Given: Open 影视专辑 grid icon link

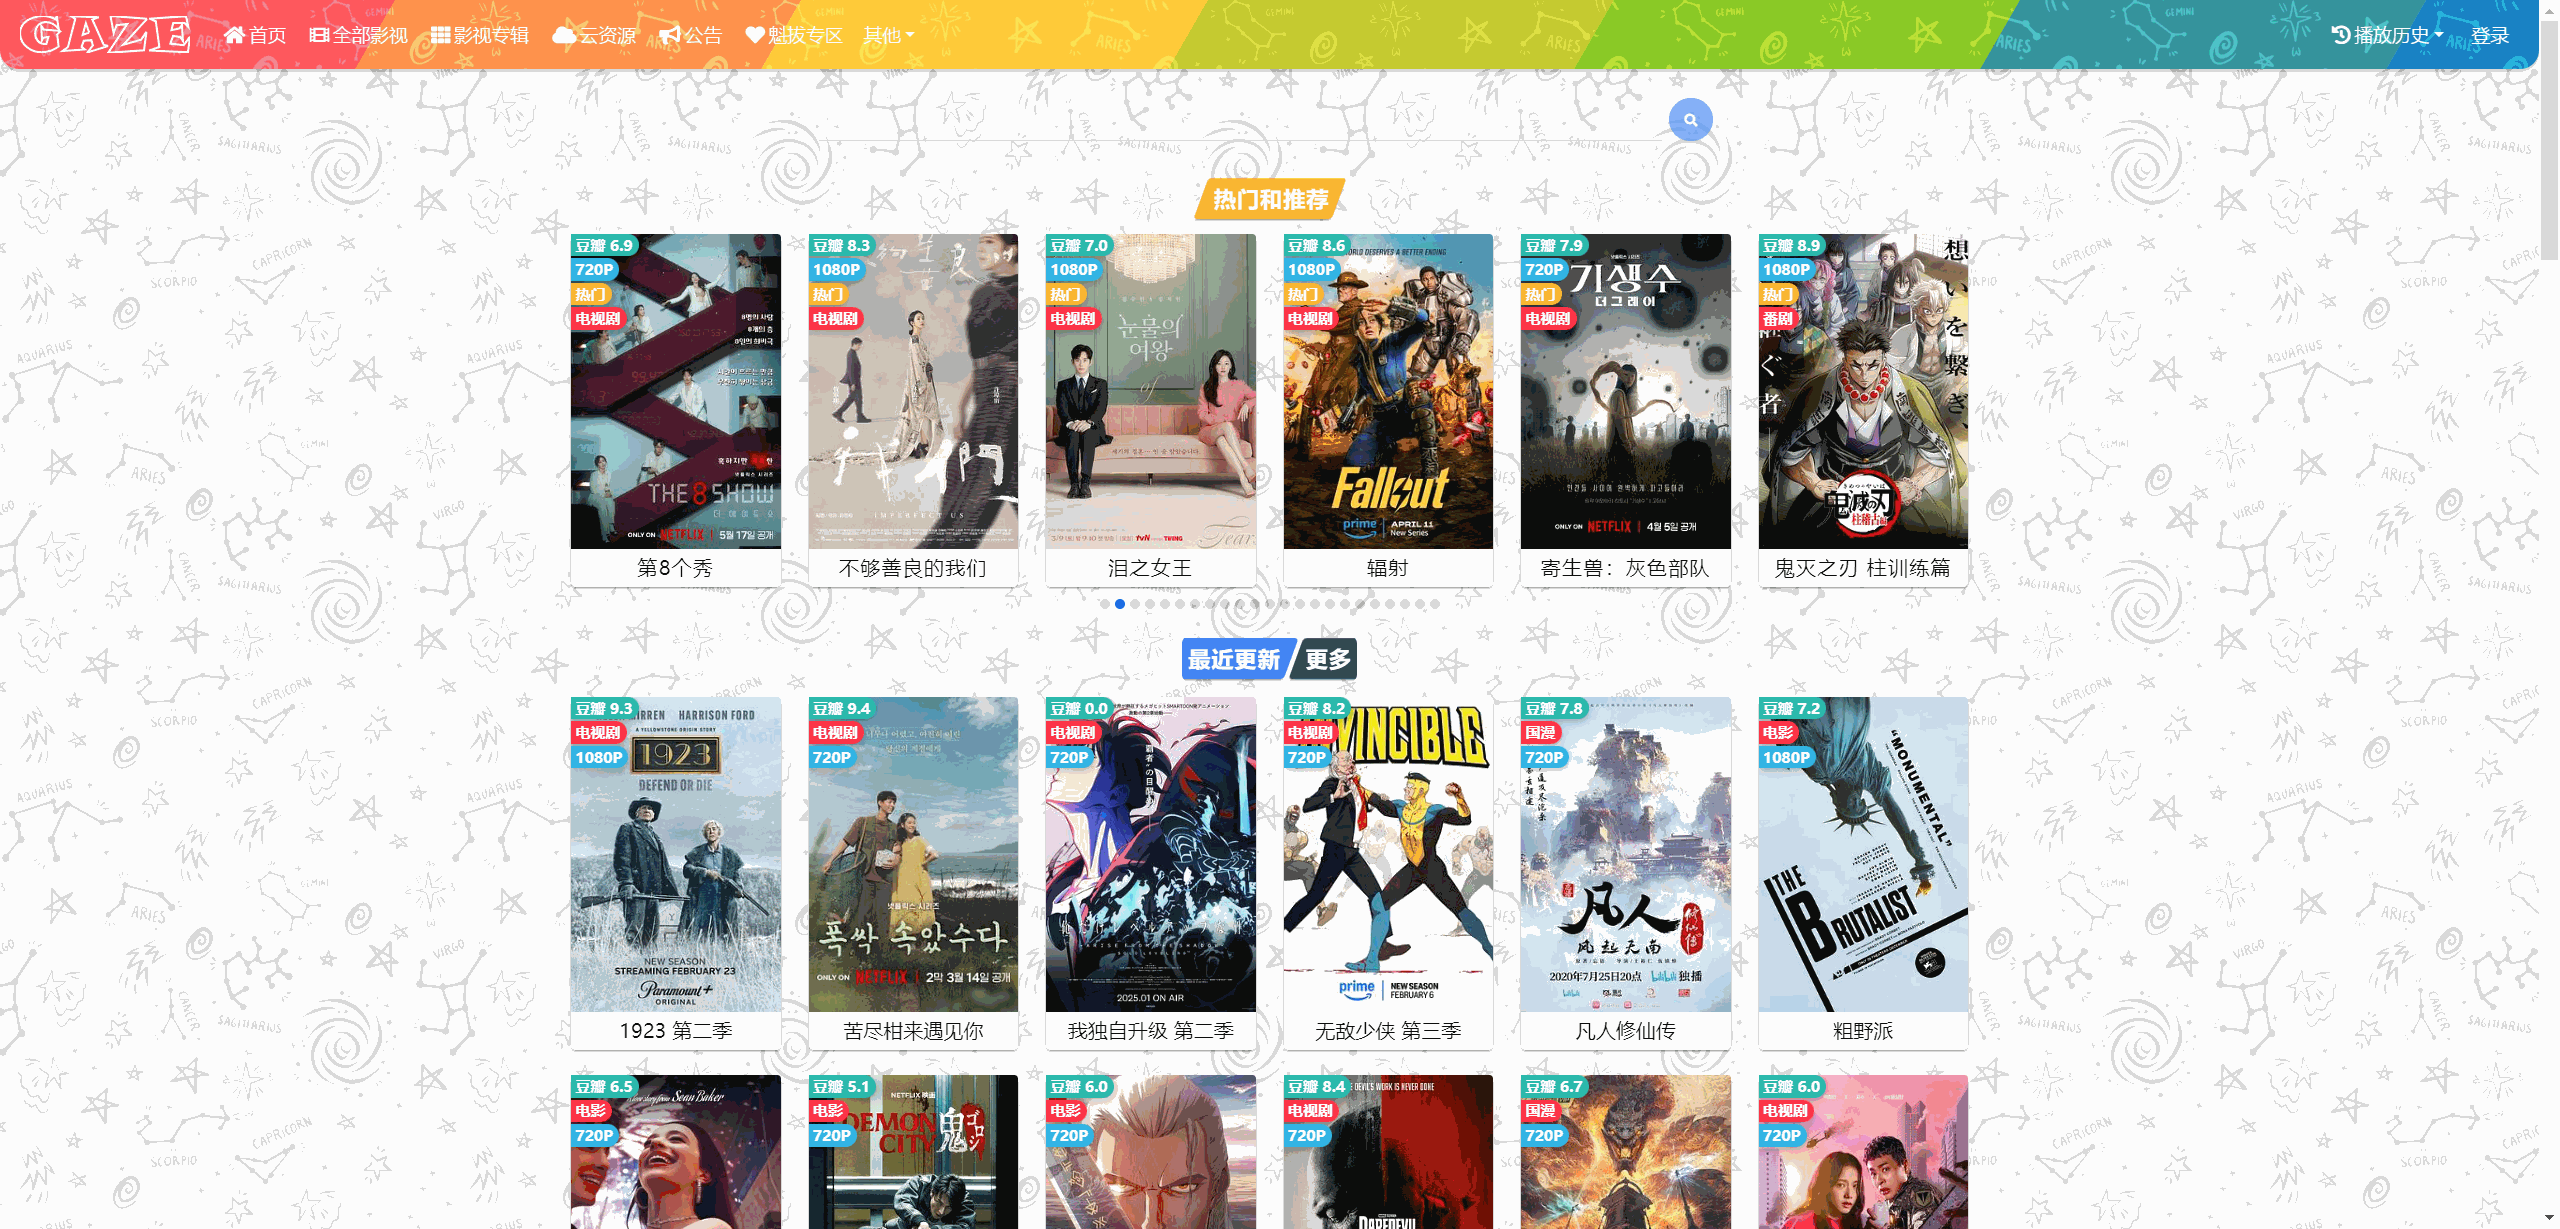Looking at the screenshot, I should tap(480, 36).
